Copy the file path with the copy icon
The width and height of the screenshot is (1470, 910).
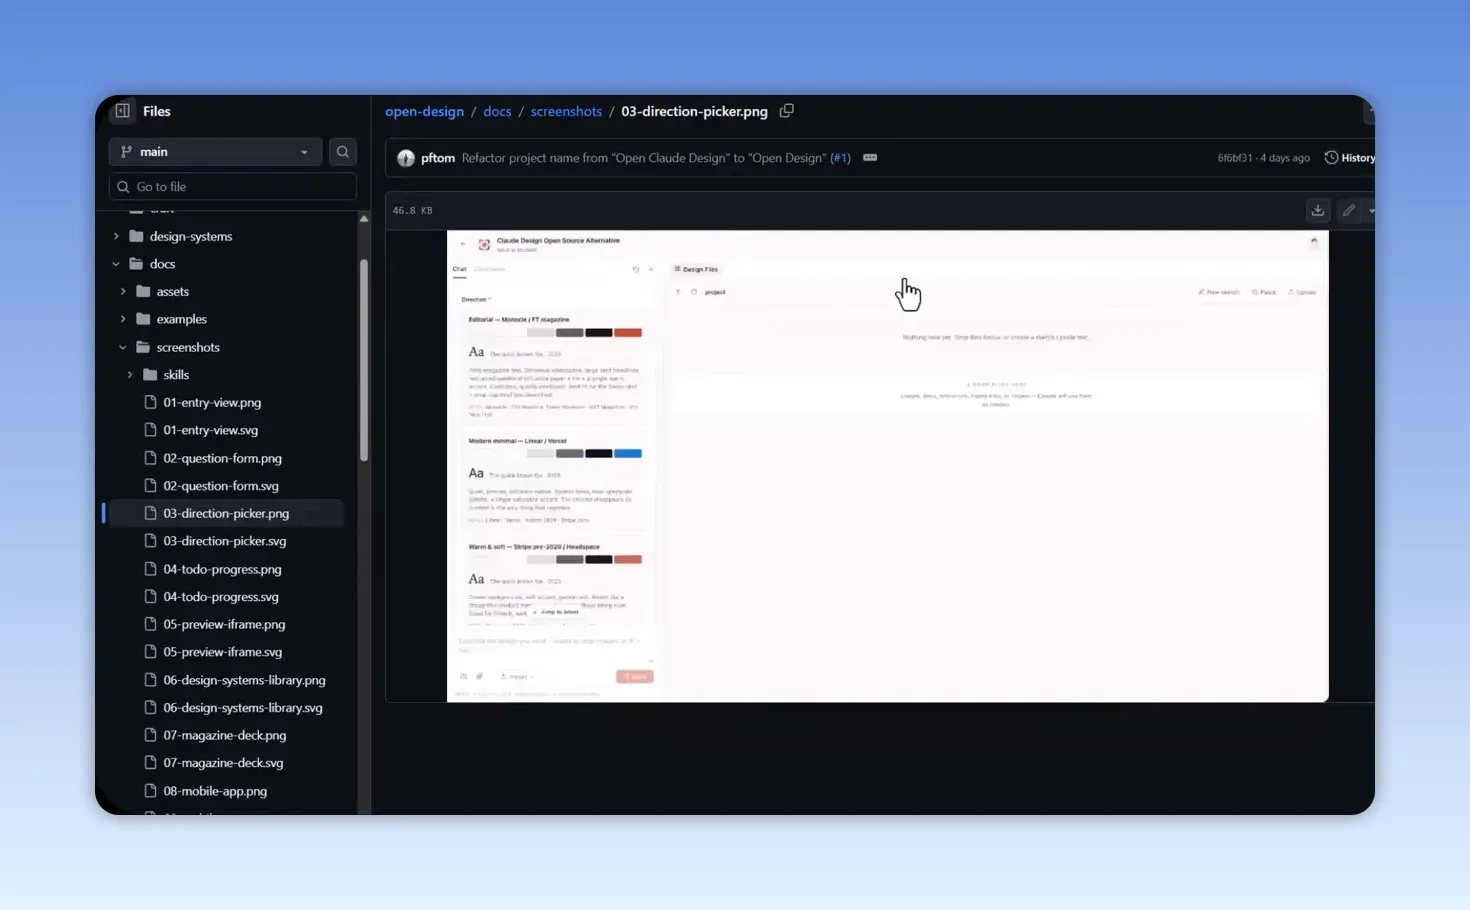click(x=787, y=111)
